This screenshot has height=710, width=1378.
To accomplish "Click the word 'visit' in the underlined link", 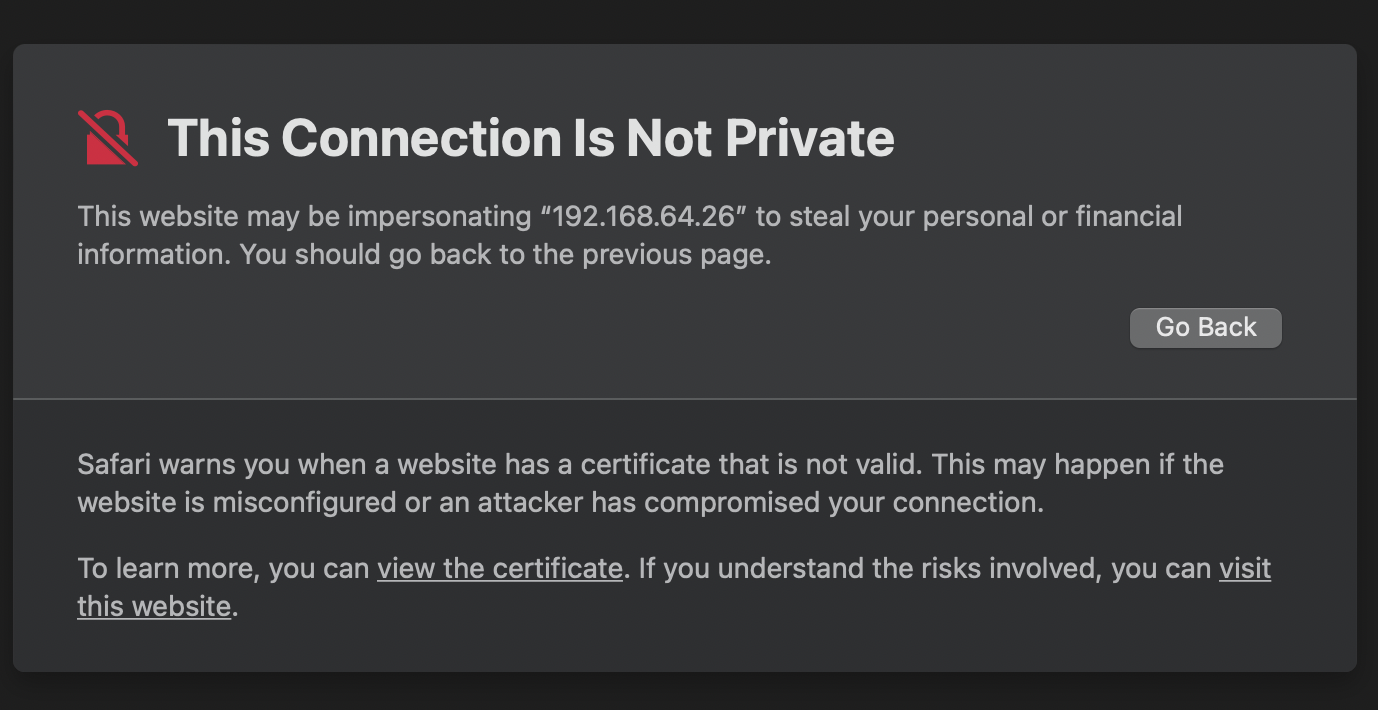I will point(1244,568).
